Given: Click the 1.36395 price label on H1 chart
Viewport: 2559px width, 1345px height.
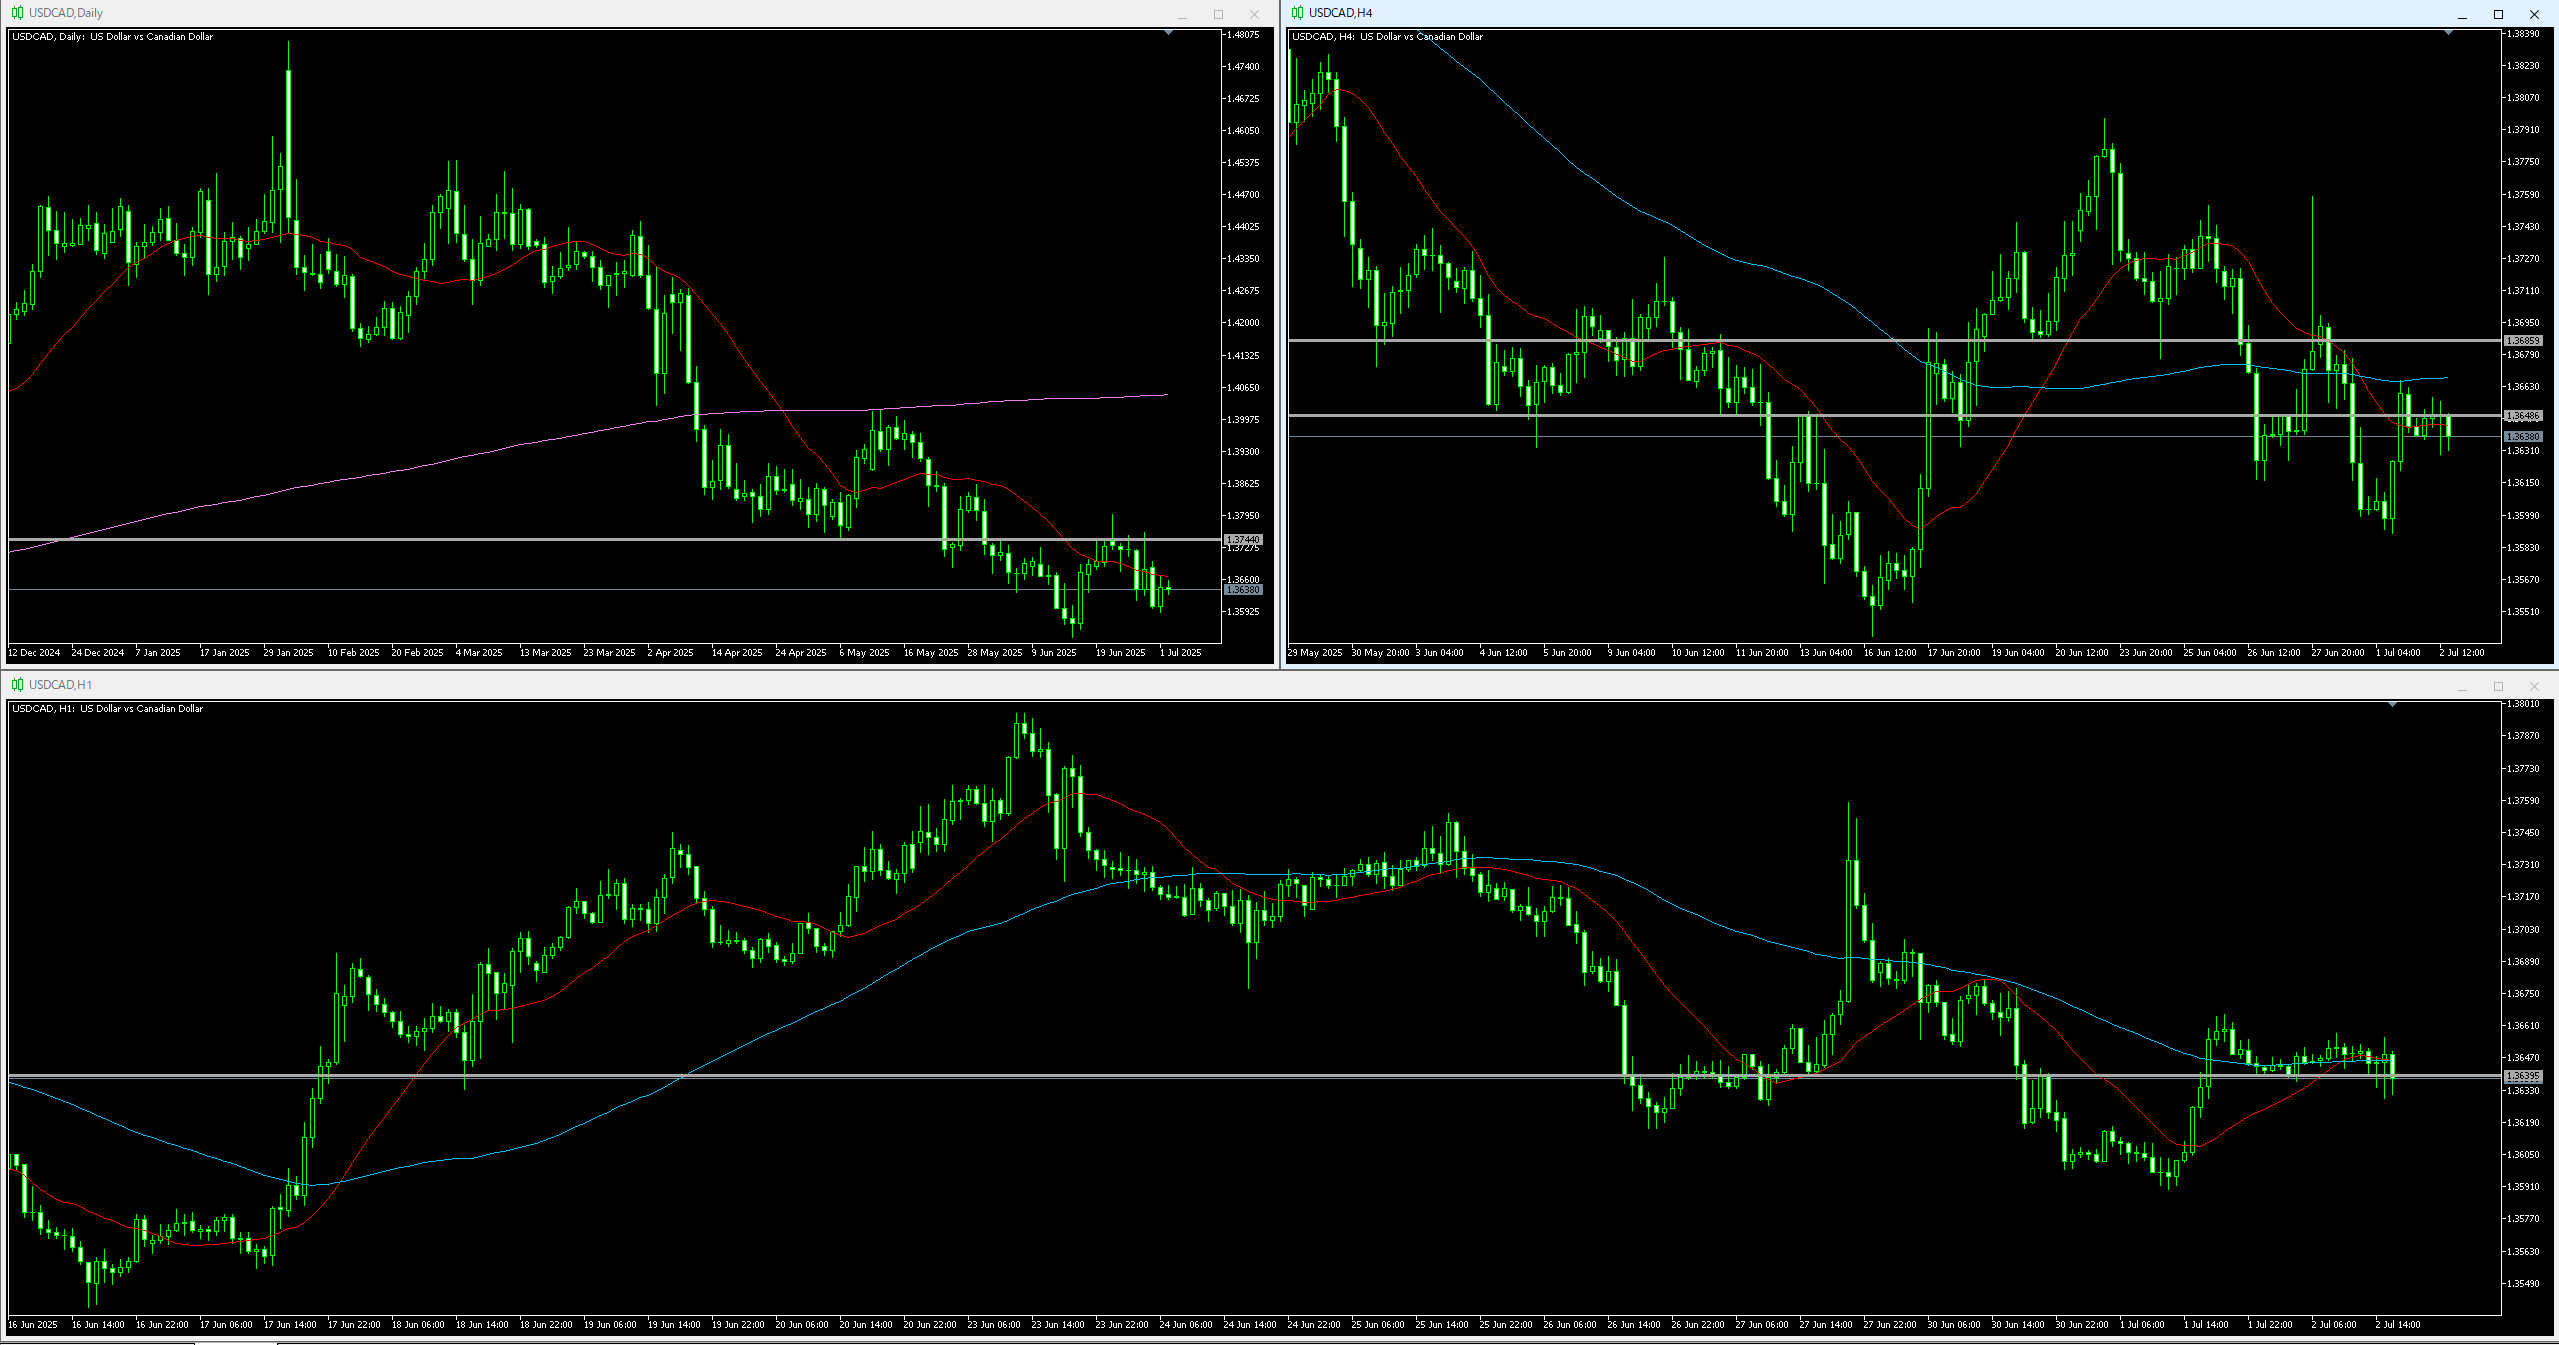Looking at the screenshot, I should [x=2523, y=1076].
